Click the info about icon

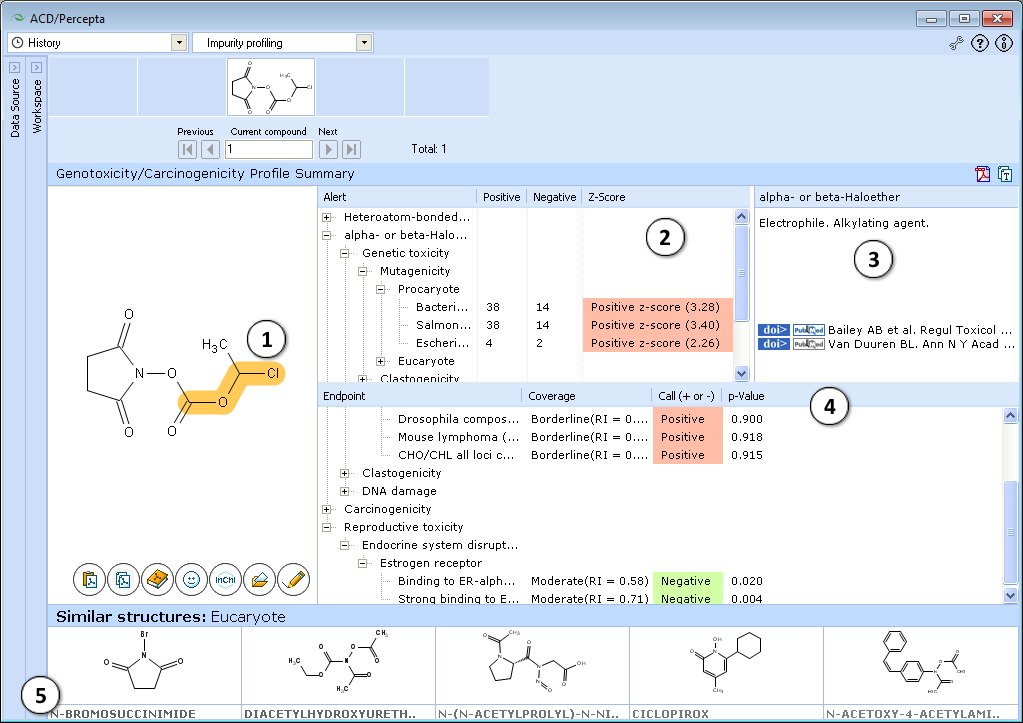1003,43
